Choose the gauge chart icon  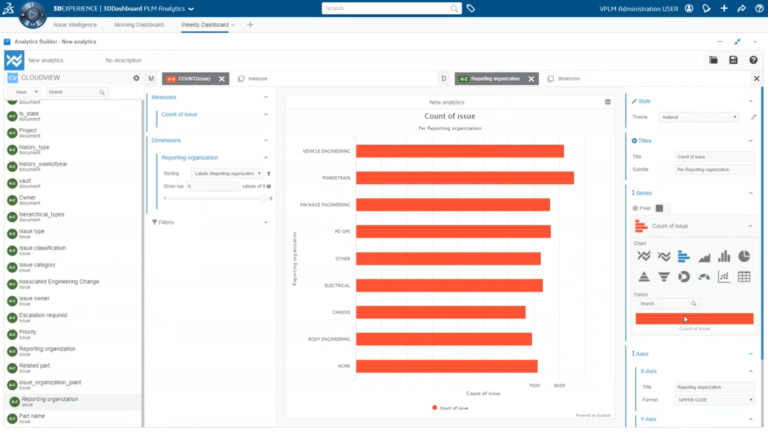pyautogui.click(x=704, y=277)
